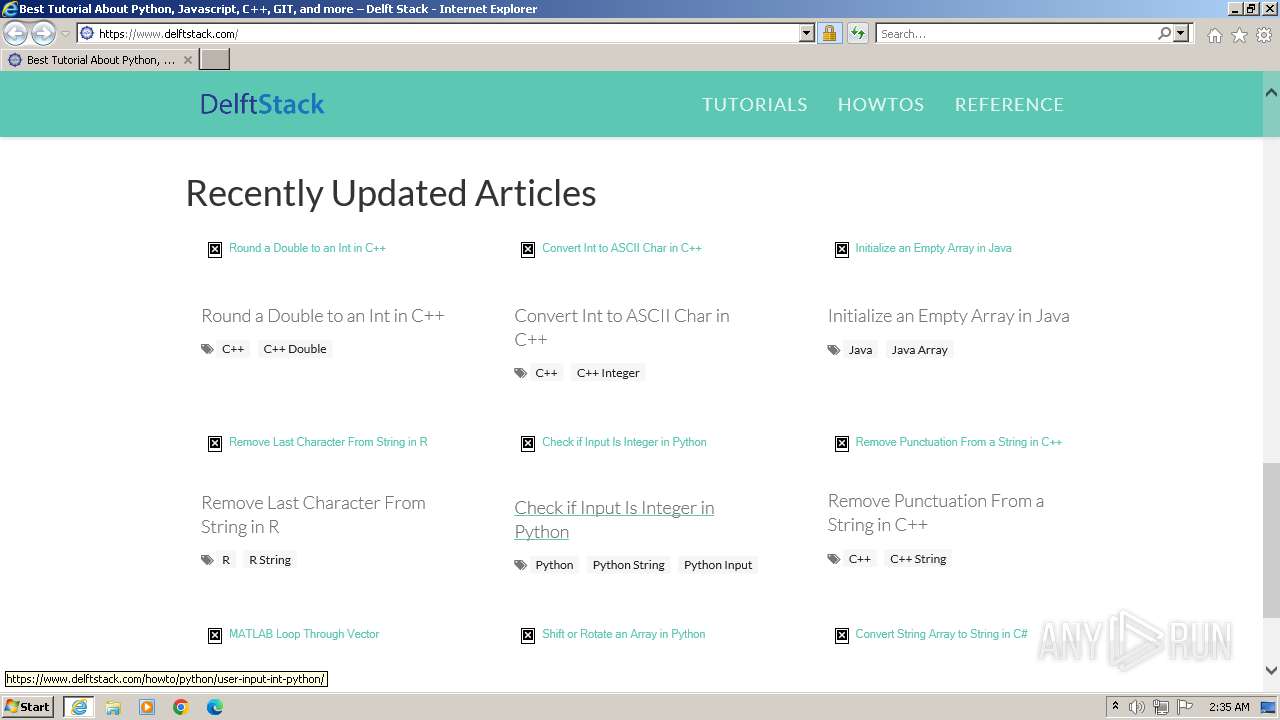Select the Python String tag
This screenshot has width=1280, height=720.
[628, 565]
